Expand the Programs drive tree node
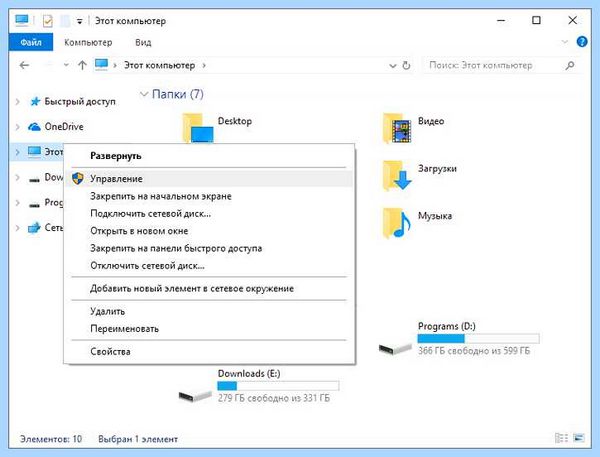The width and height of the screenshot is (600, 457). tap(18, 202)
